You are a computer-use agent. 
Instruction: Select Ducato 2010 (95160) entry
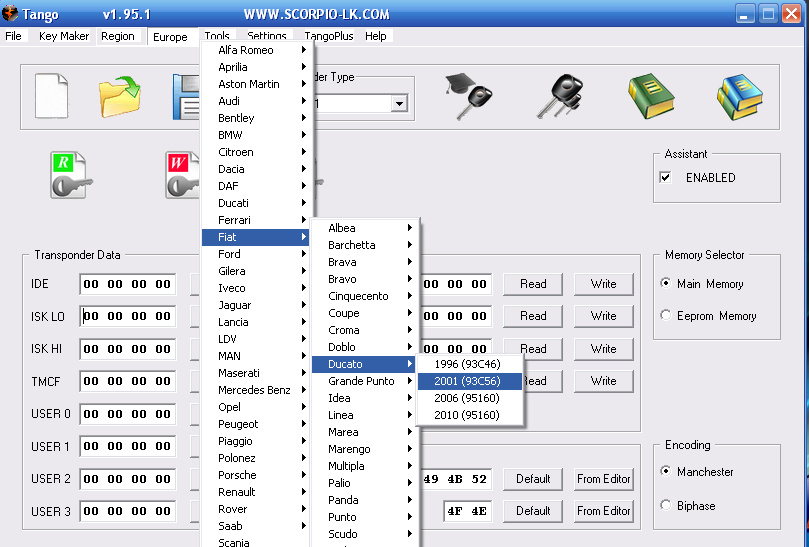click(x=470, y=415)
